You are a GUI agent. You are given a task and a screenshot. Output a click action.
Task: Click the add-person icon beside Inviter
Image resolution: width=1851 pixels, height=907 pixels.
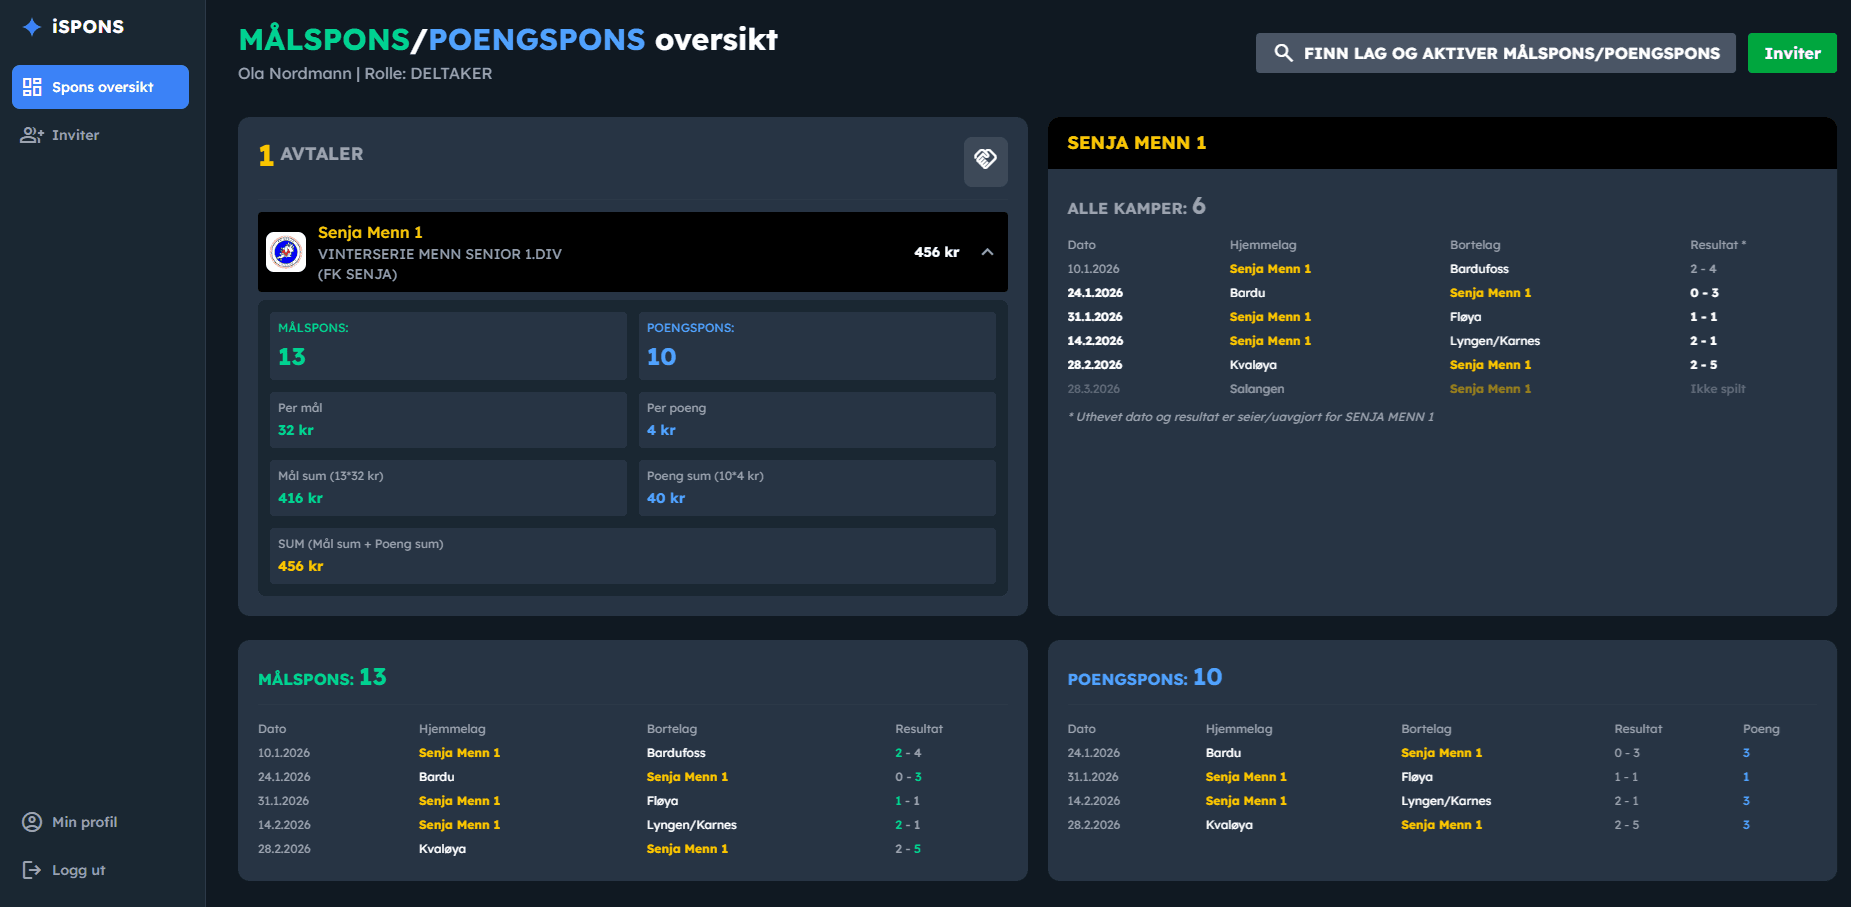[32, 135]
